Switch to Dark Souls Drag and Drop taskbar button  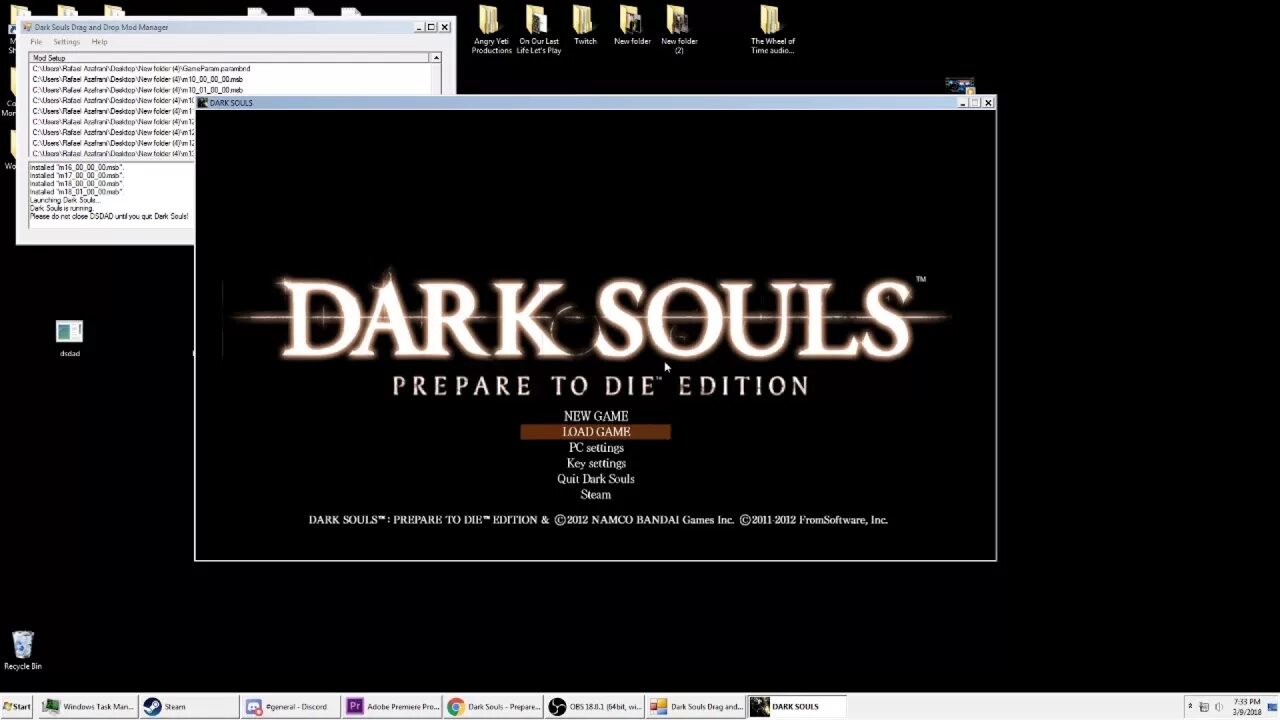(696, 706)
